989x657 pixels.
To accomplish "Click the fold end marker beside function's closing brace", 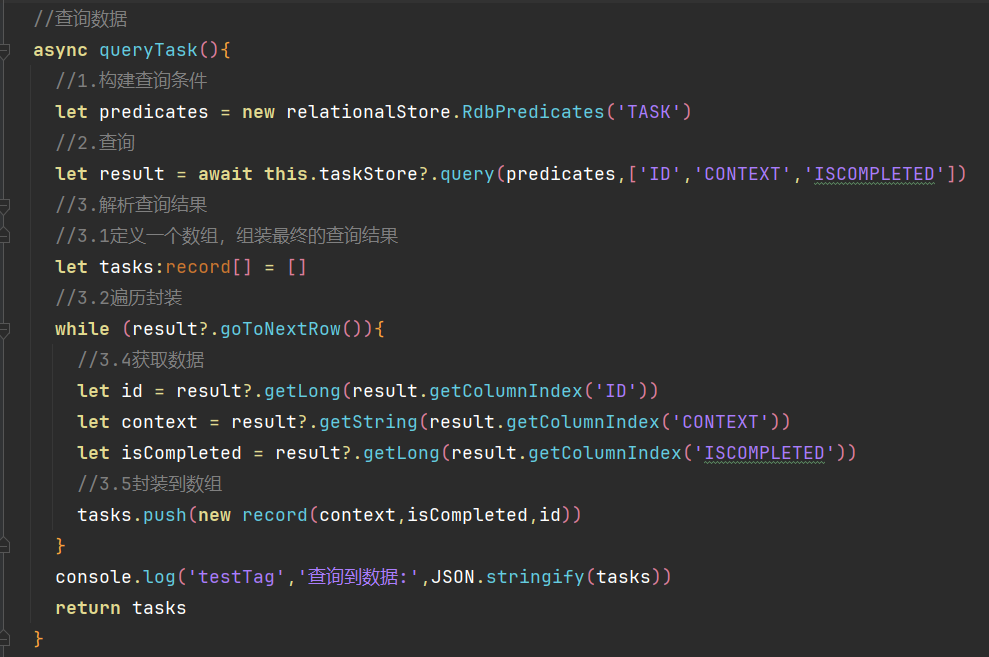I will click(x=4, y=639).
